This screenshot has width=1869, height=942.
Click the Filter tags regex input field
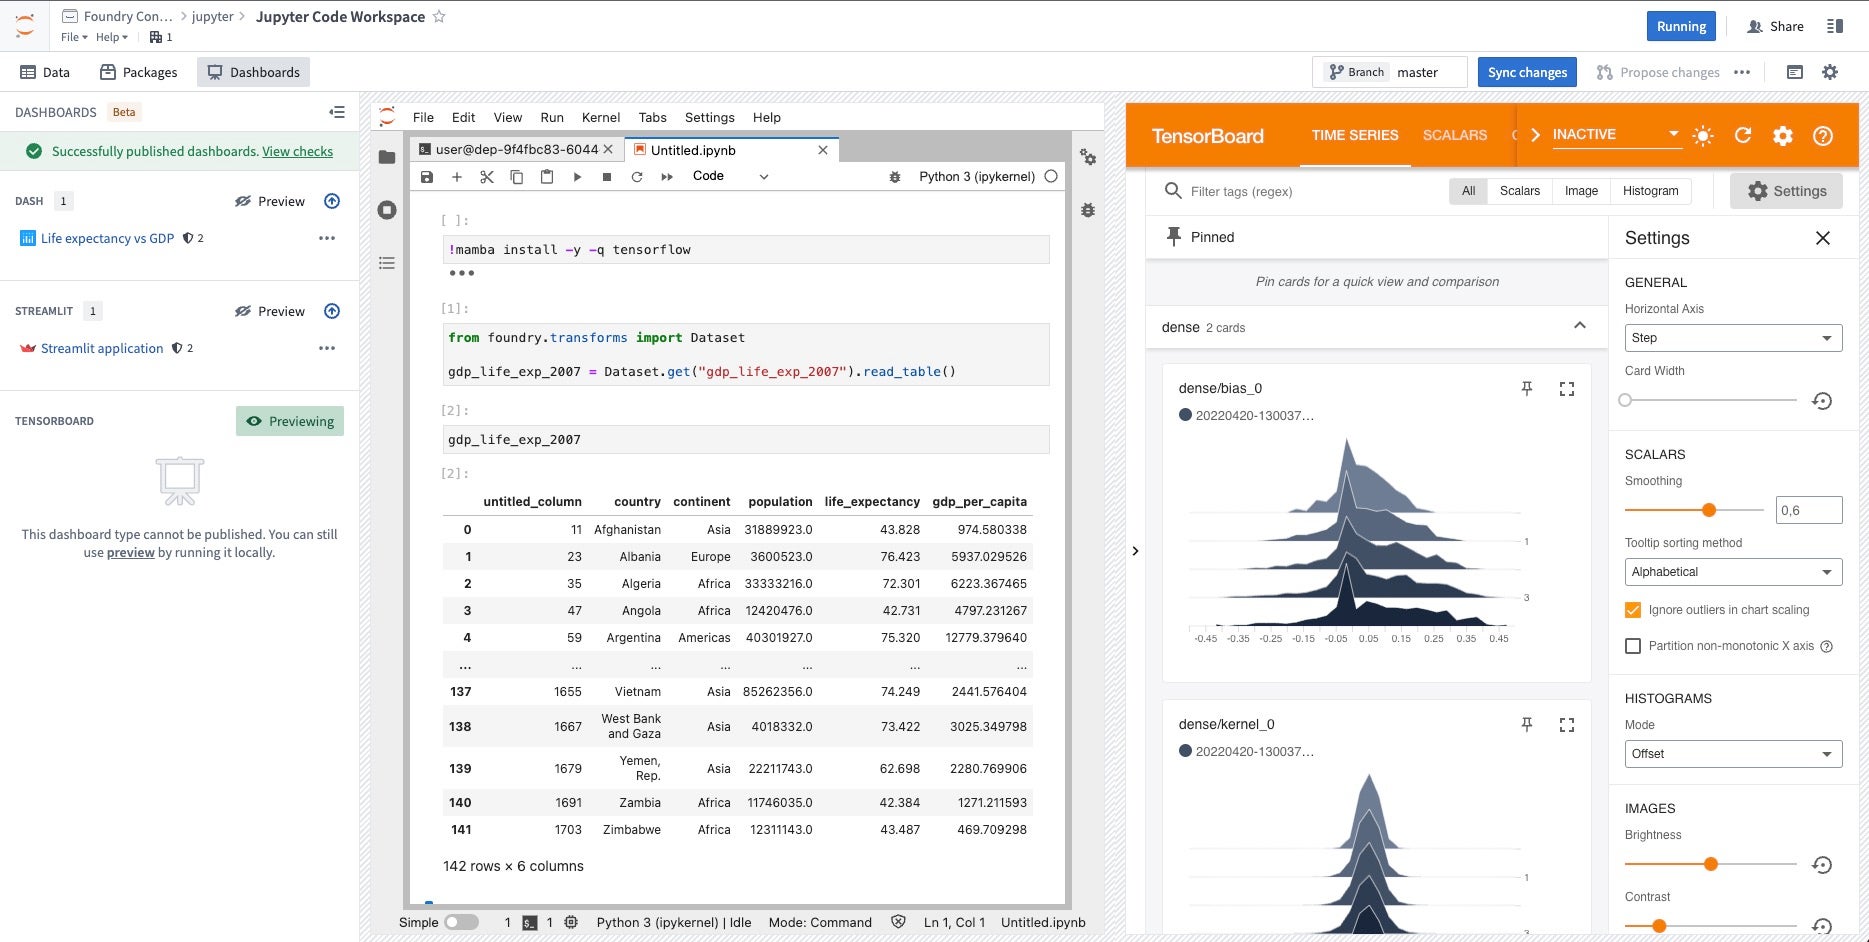tap(1310, 191)
